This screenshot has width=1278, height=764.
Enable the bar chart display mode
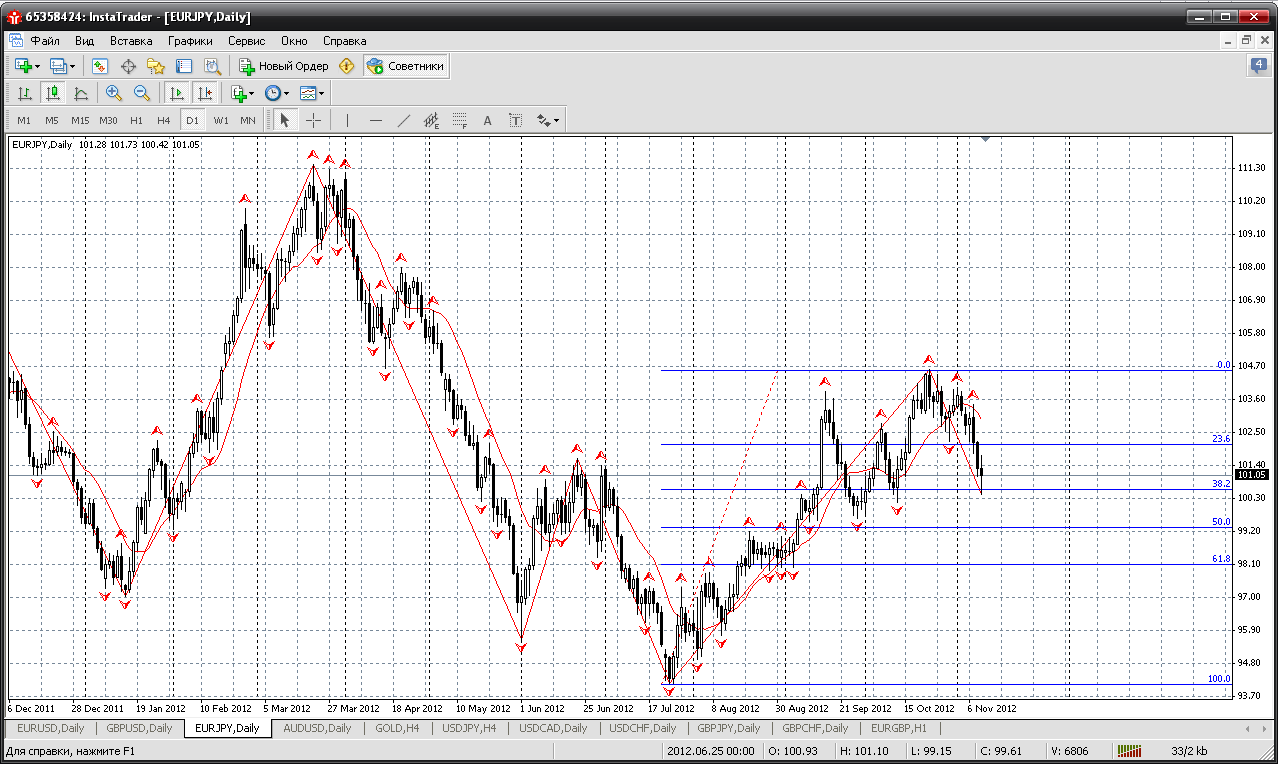coord(25,93)
